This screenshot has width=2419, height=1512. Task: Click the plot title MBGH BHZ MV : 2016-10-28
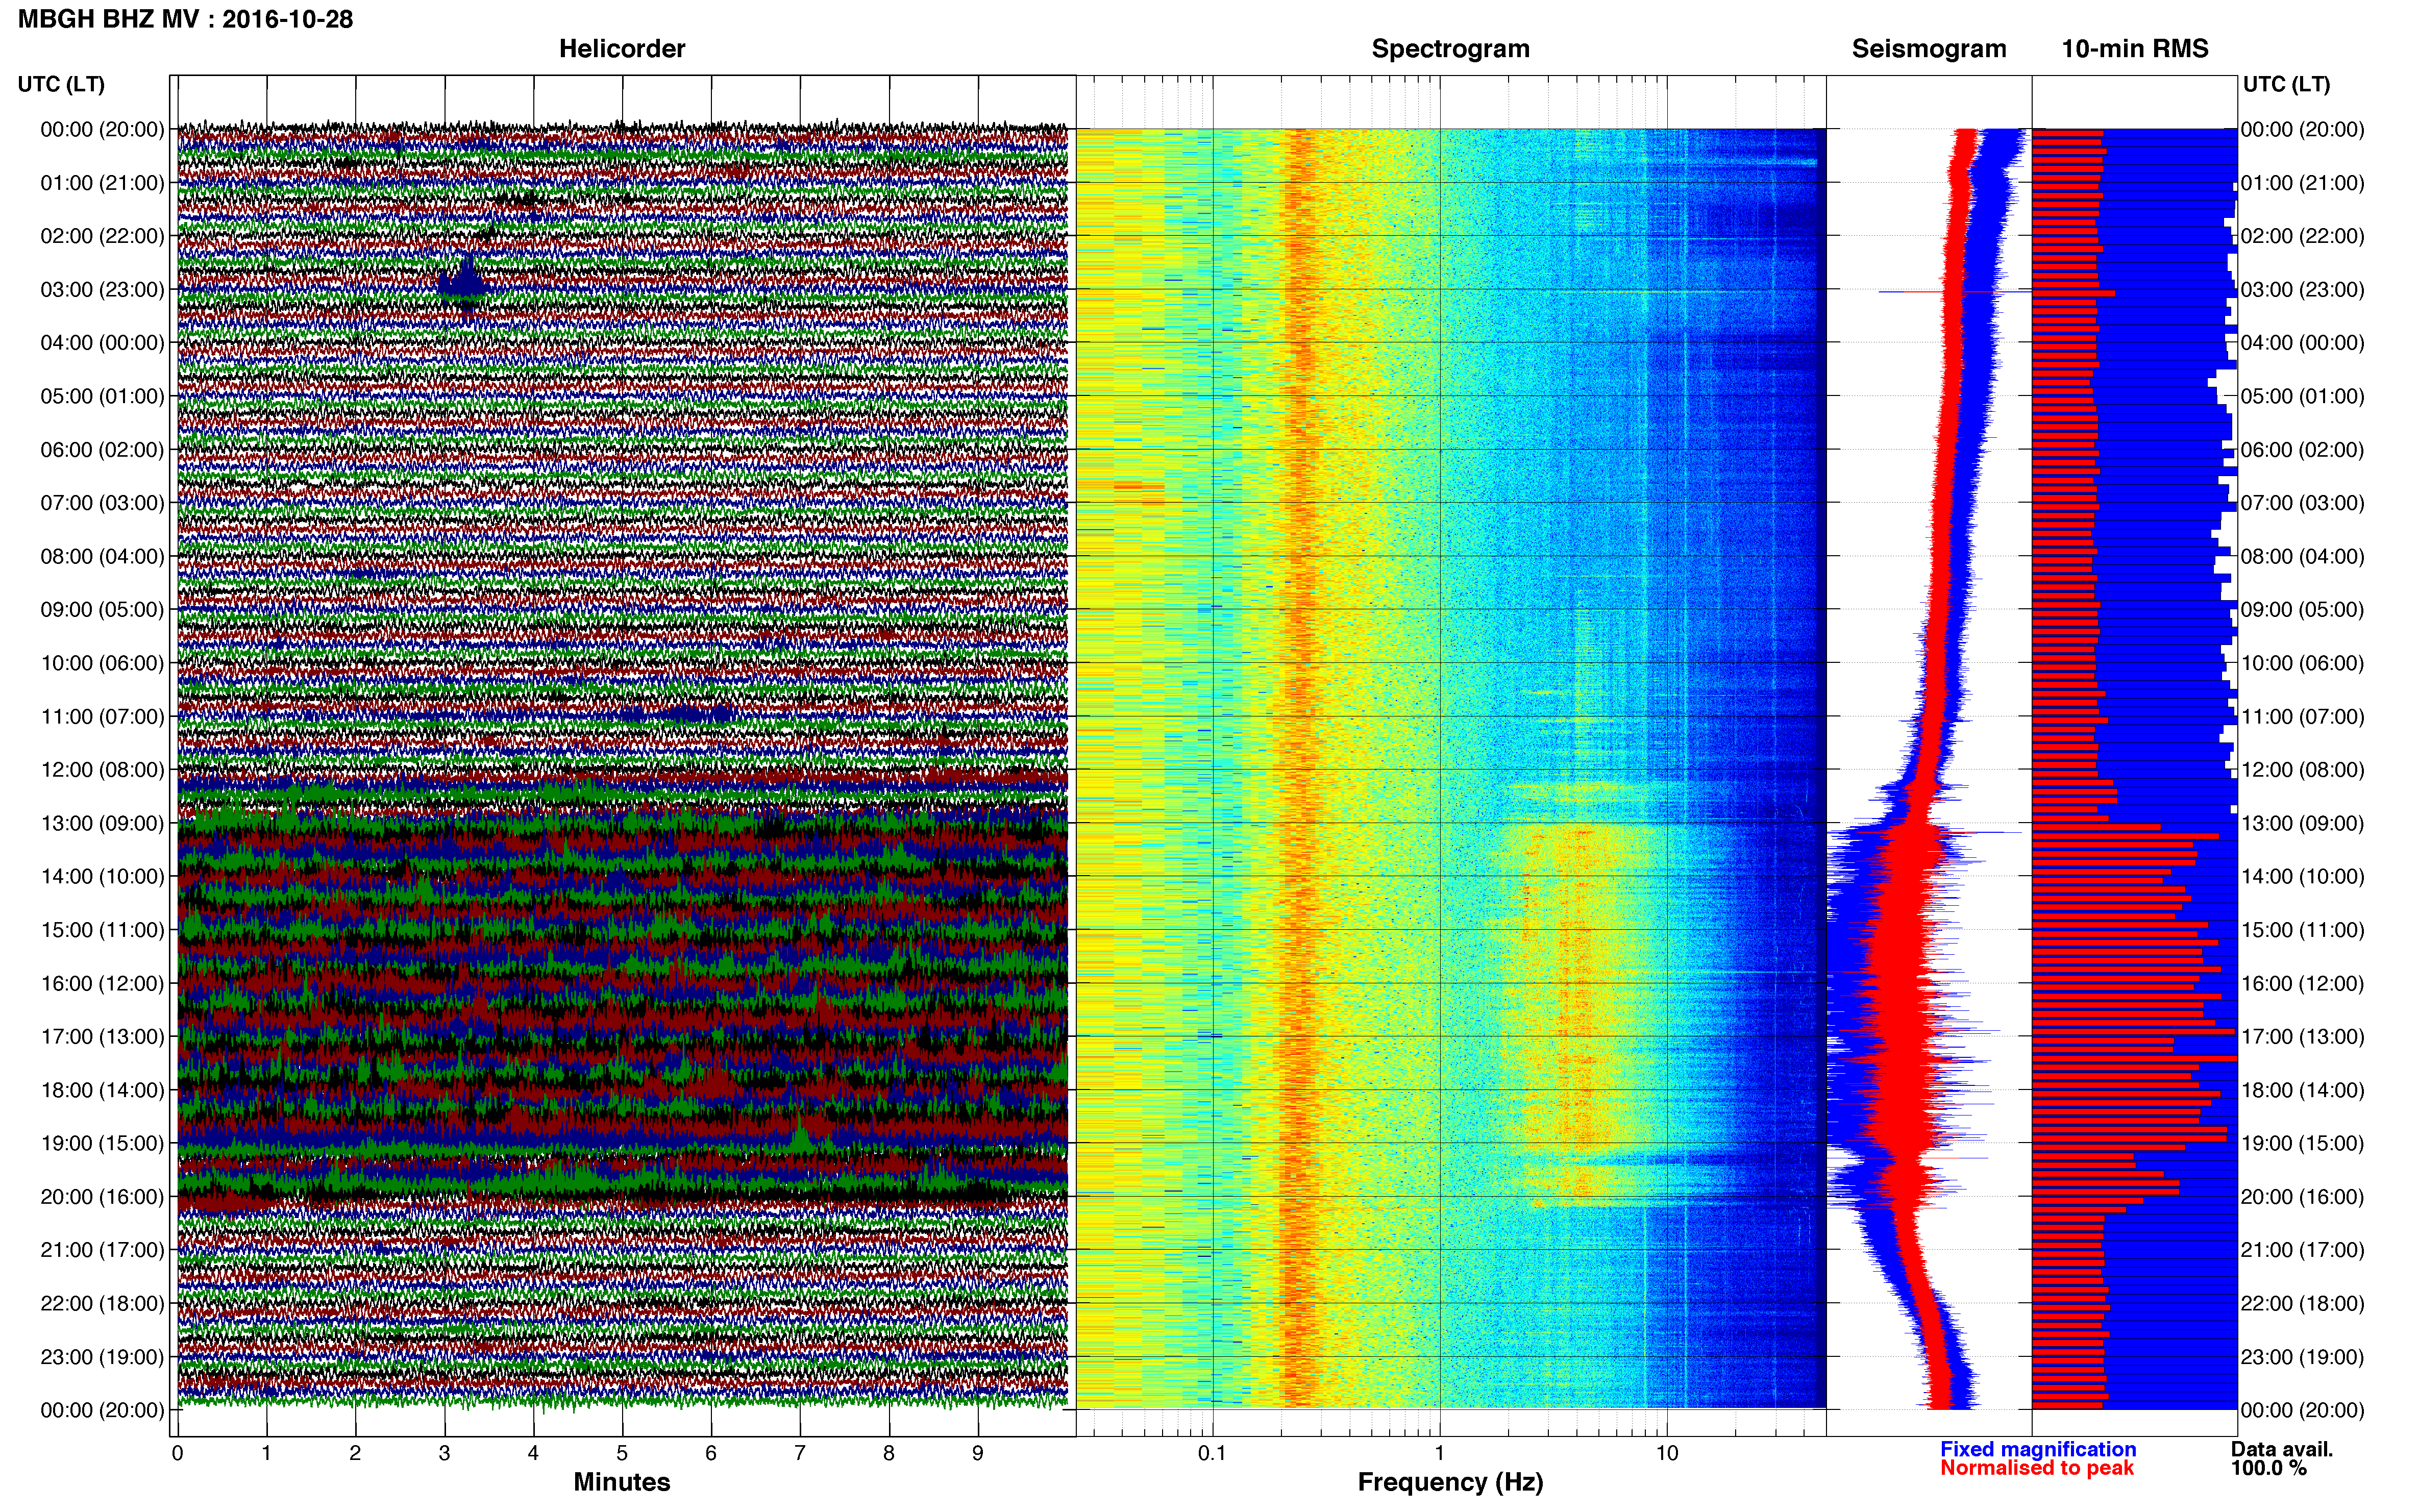click(x=185, y=19)
